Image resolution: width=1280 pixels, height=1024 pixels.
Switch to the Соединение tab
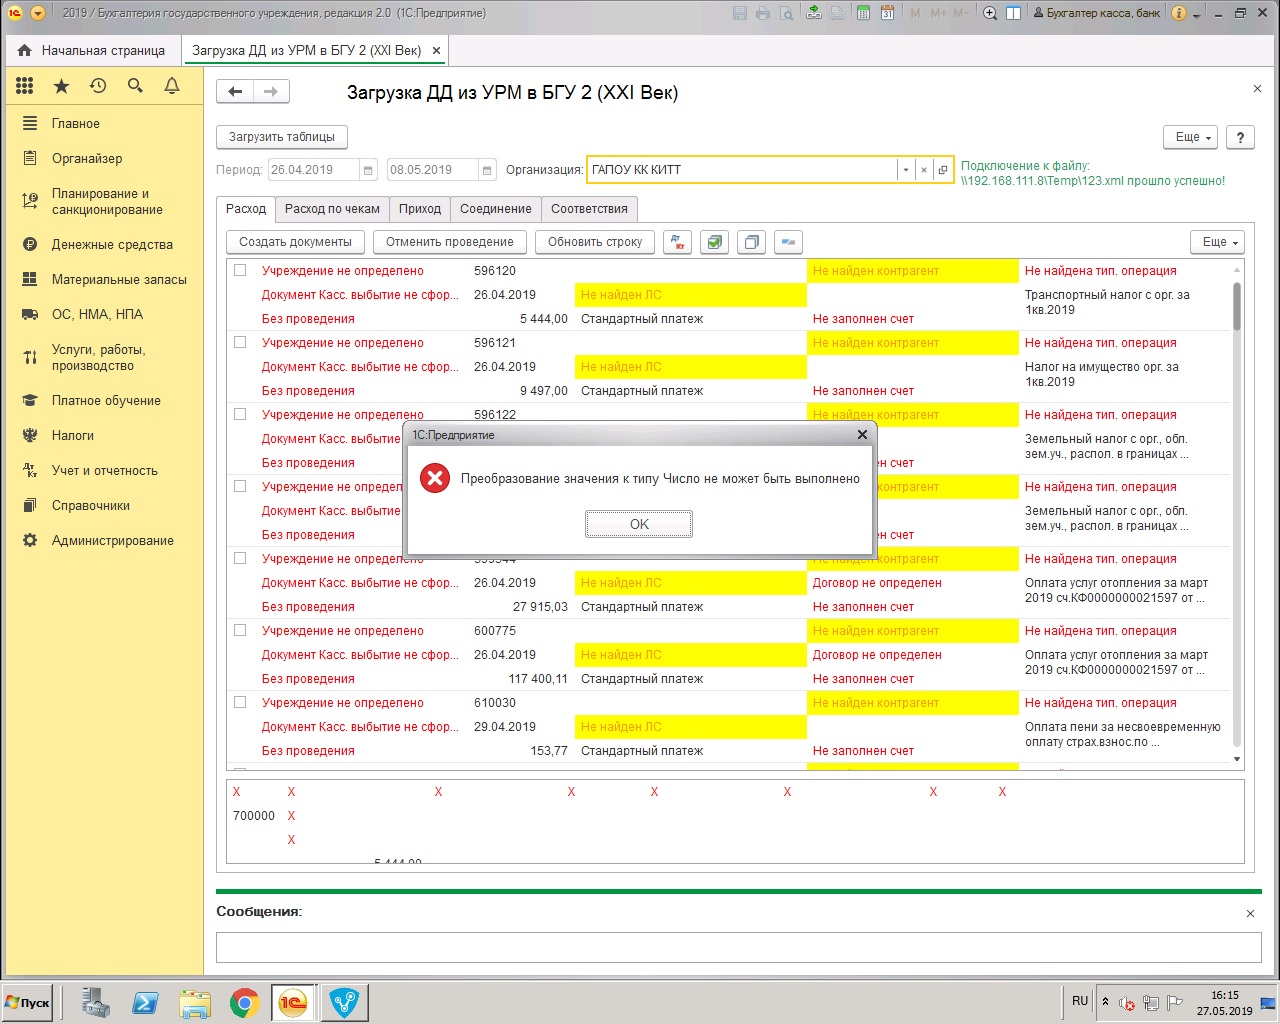coord(496,209)
